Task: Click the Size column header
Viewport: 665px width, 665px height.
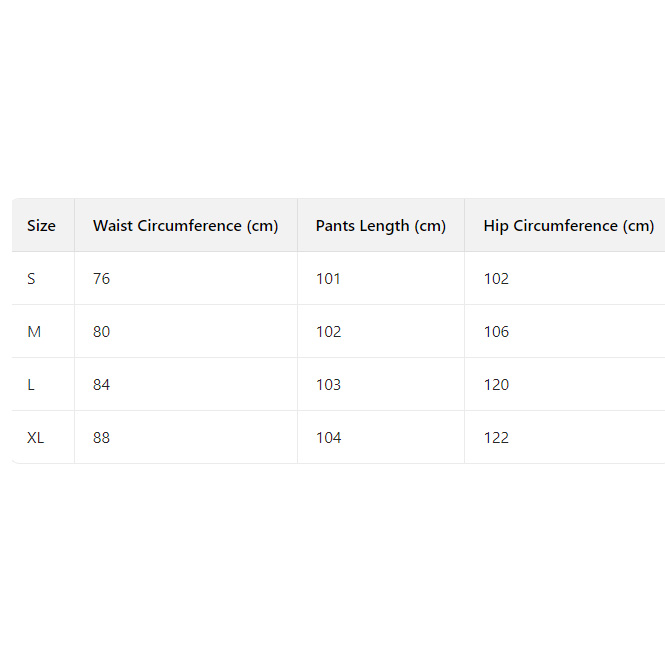Action: (41, 226)
